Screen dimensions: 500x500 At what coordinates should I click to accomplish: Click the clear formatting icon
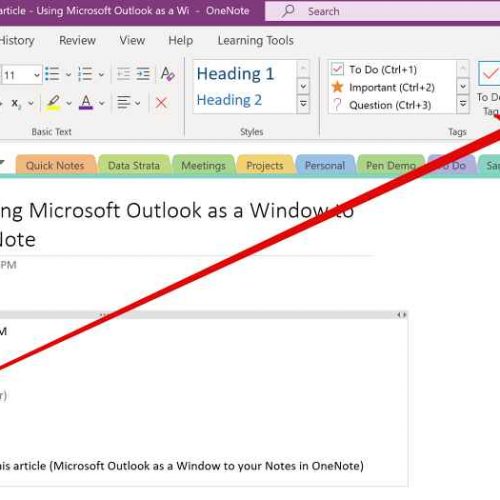(168, 74)
